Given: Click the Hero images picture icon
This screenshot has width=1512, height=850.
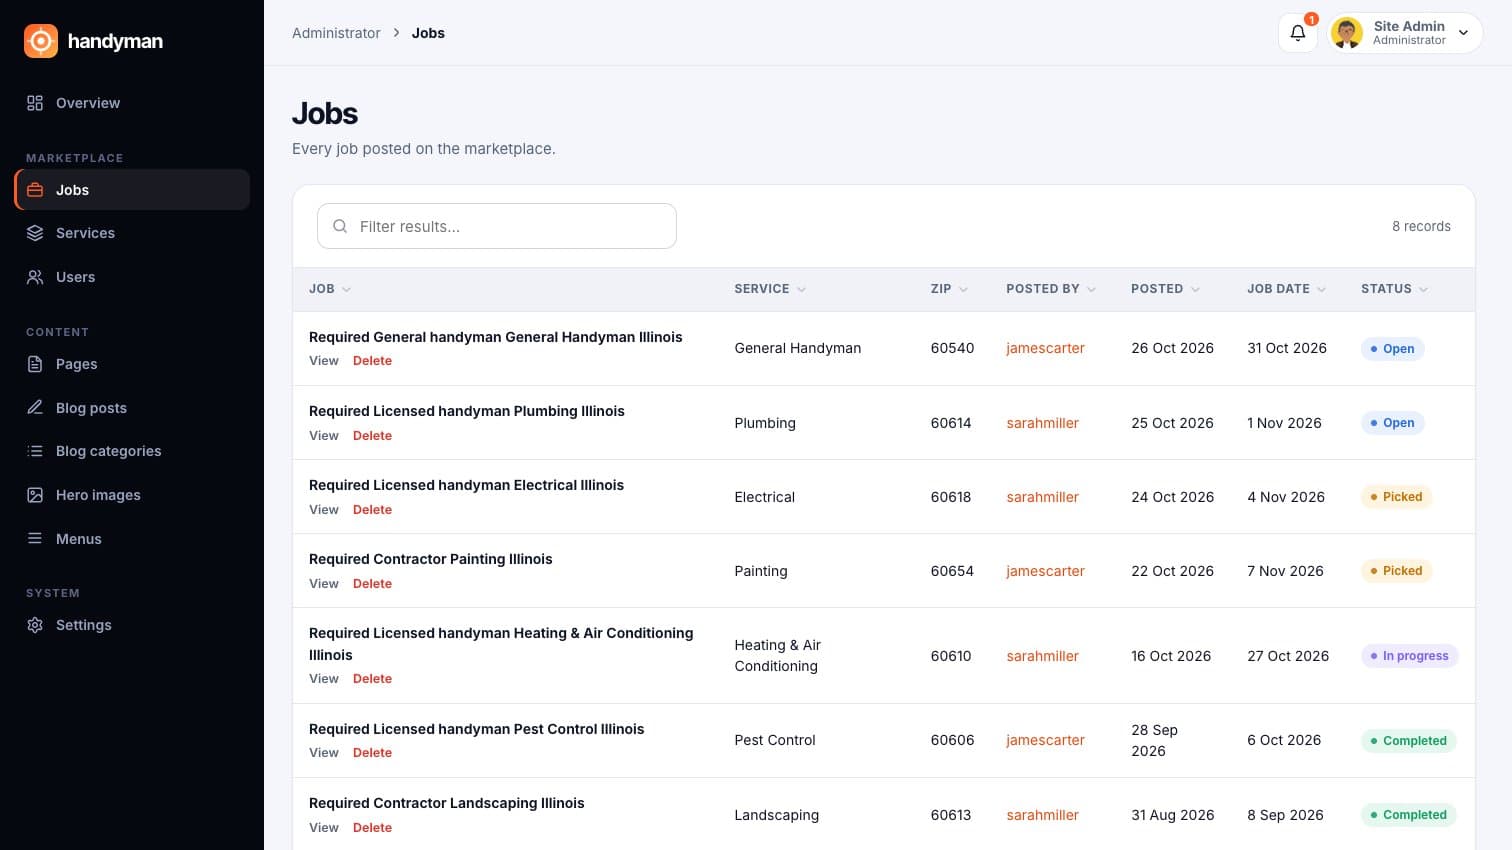Looking at the screenshot, I should [35, 495].
